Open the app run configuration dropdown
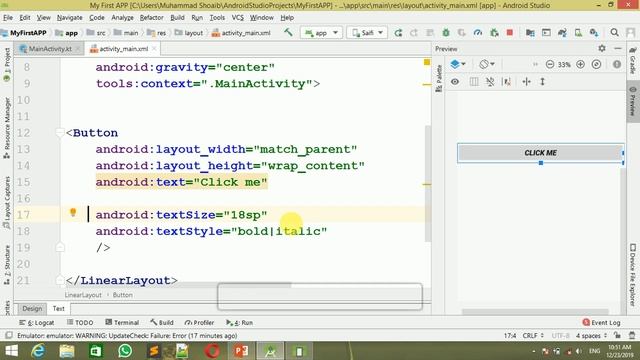Image resolution: width=640 pixels, height=360 pixels. [x=321, y=33]
